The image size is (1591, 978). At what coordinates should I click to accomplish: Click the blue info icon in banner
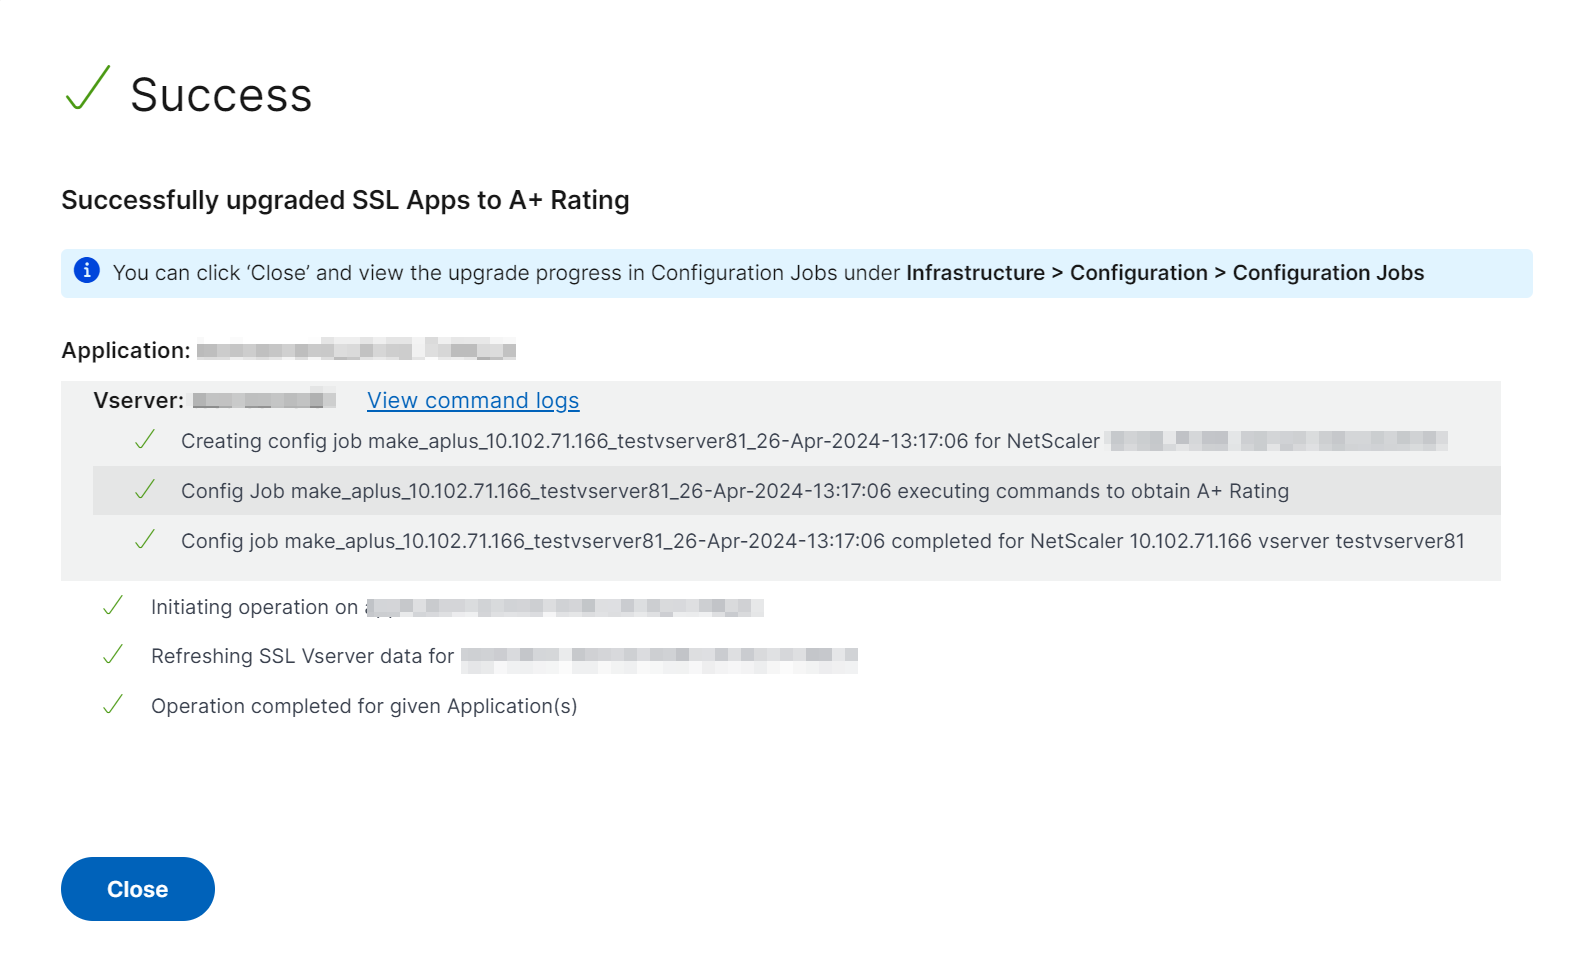(x=87, y=270)
